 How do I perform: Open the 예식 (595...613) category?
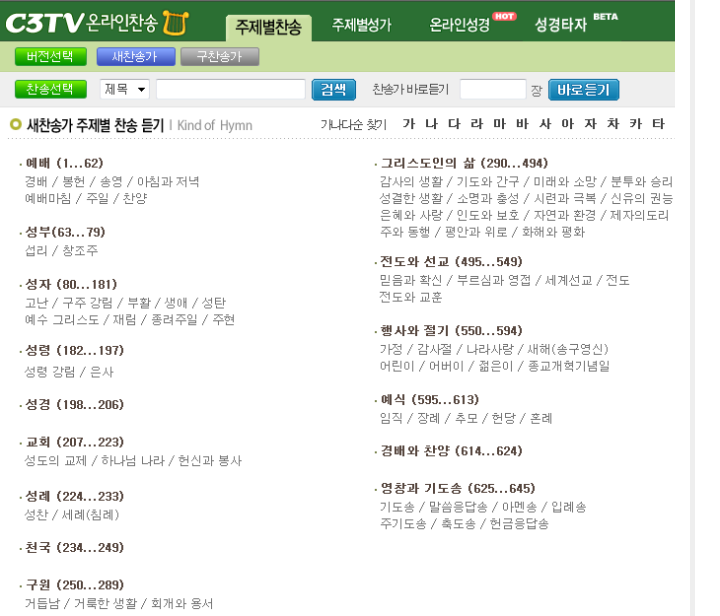tap(430, 400)
